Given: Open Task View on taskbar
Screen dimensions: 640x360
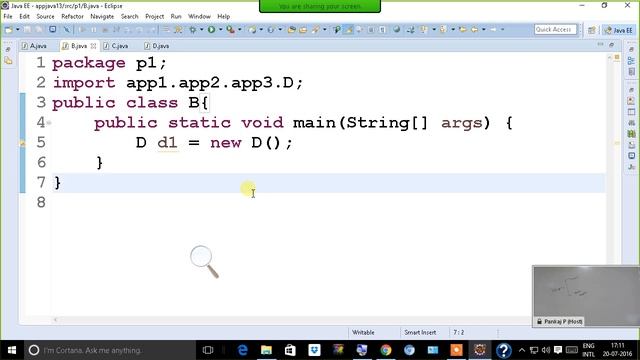Looking at the screenshot, I should coord(208,350).
